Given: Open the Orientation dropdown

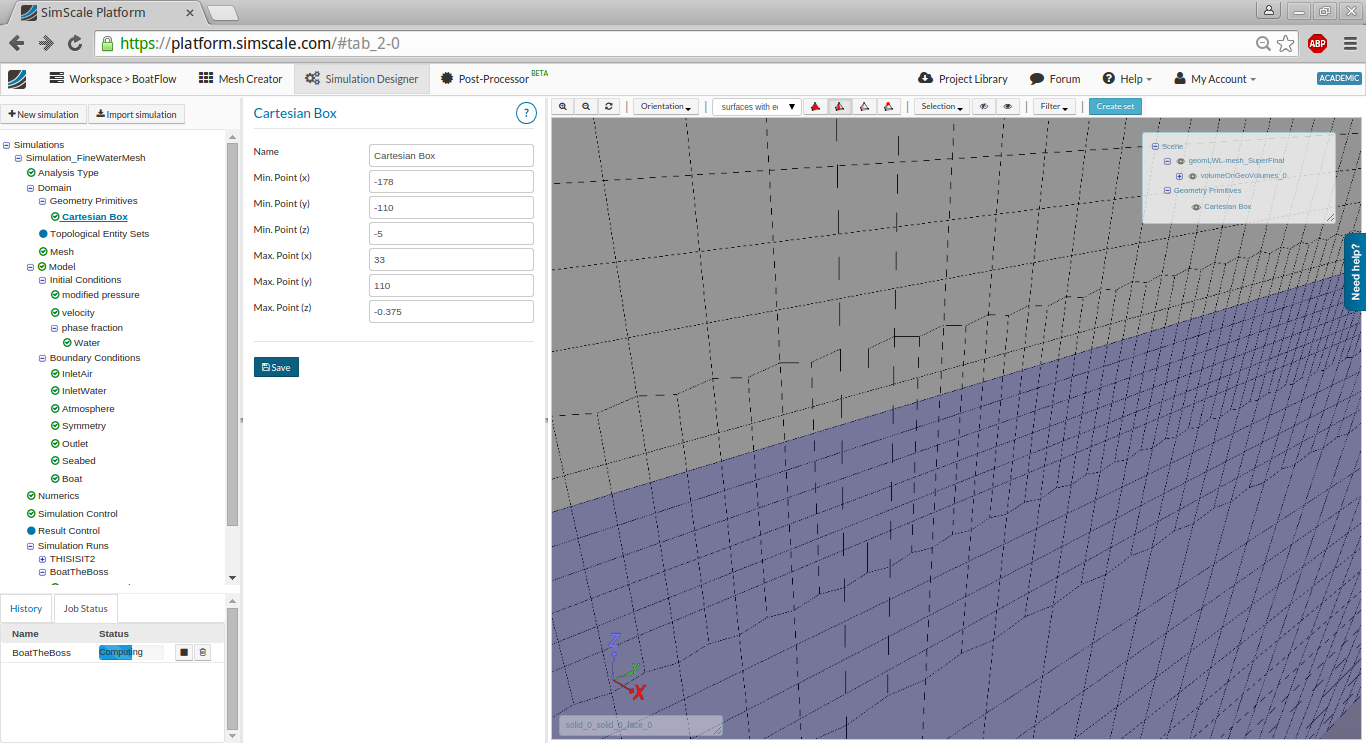Looking at the screenshot, I should (666, 107).
